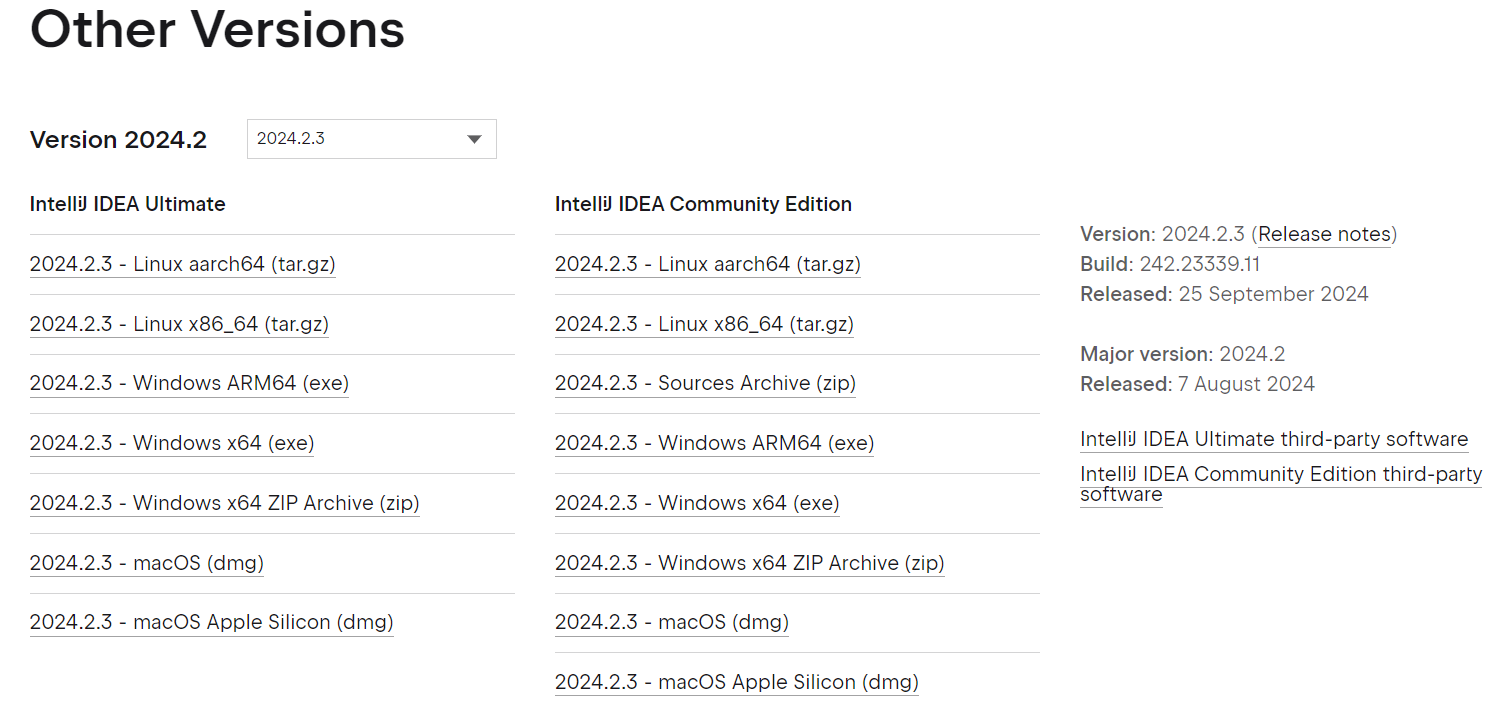Download Ultimate macOS dmg

point(146,563)
